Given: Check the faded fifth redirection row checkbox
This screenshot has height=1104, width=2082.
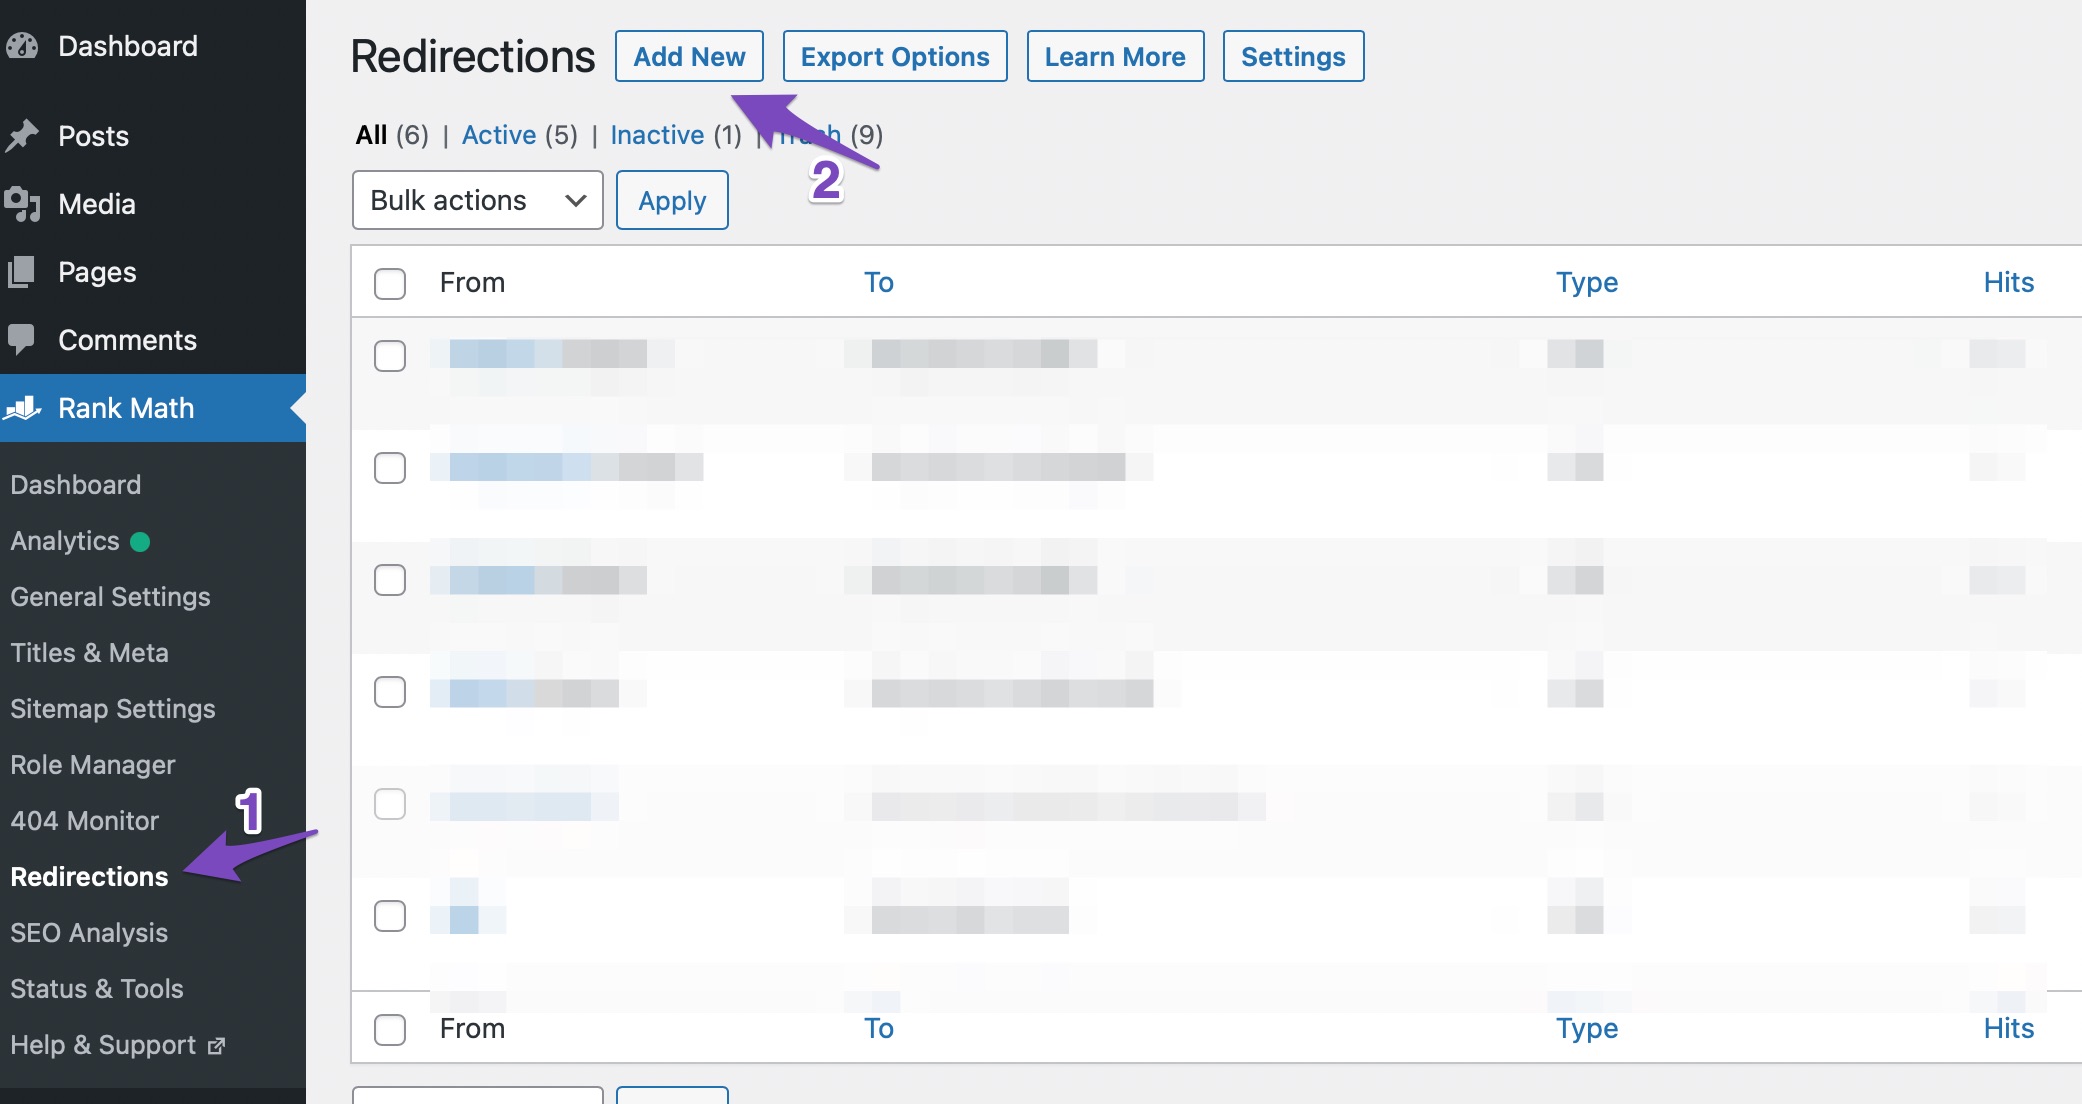Looking at the screenshot, I should tap(390, 804).
